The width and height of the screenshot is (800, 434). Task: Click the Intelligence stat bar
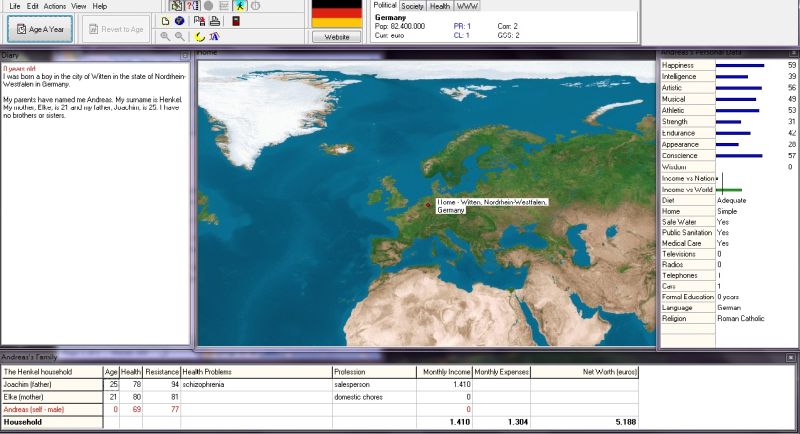[x=732, y=76]
